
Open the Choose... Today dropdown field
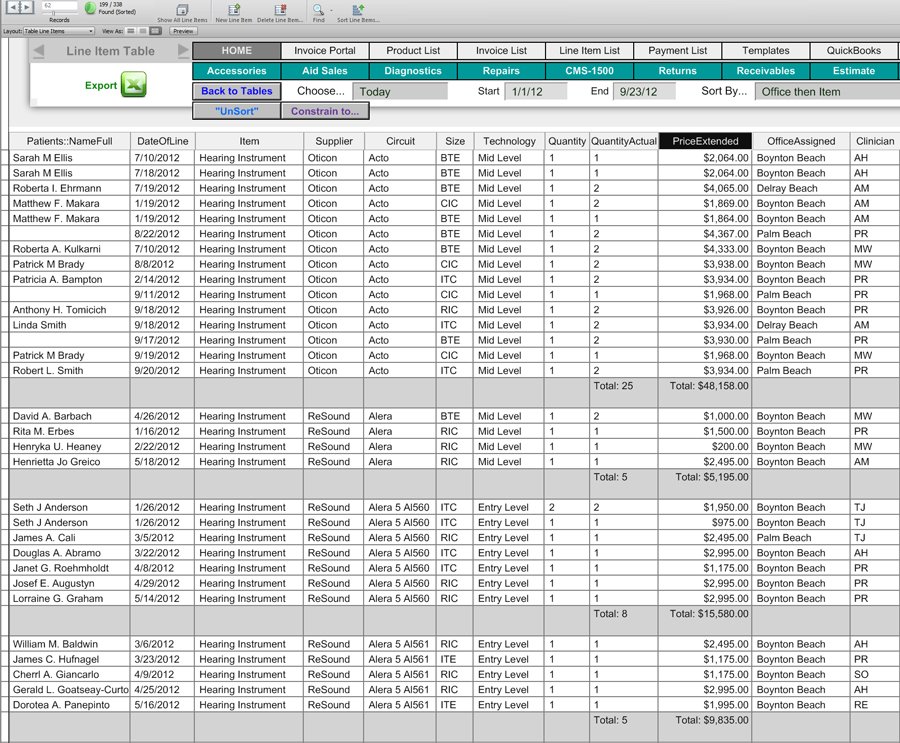click(x=400, y=91)
